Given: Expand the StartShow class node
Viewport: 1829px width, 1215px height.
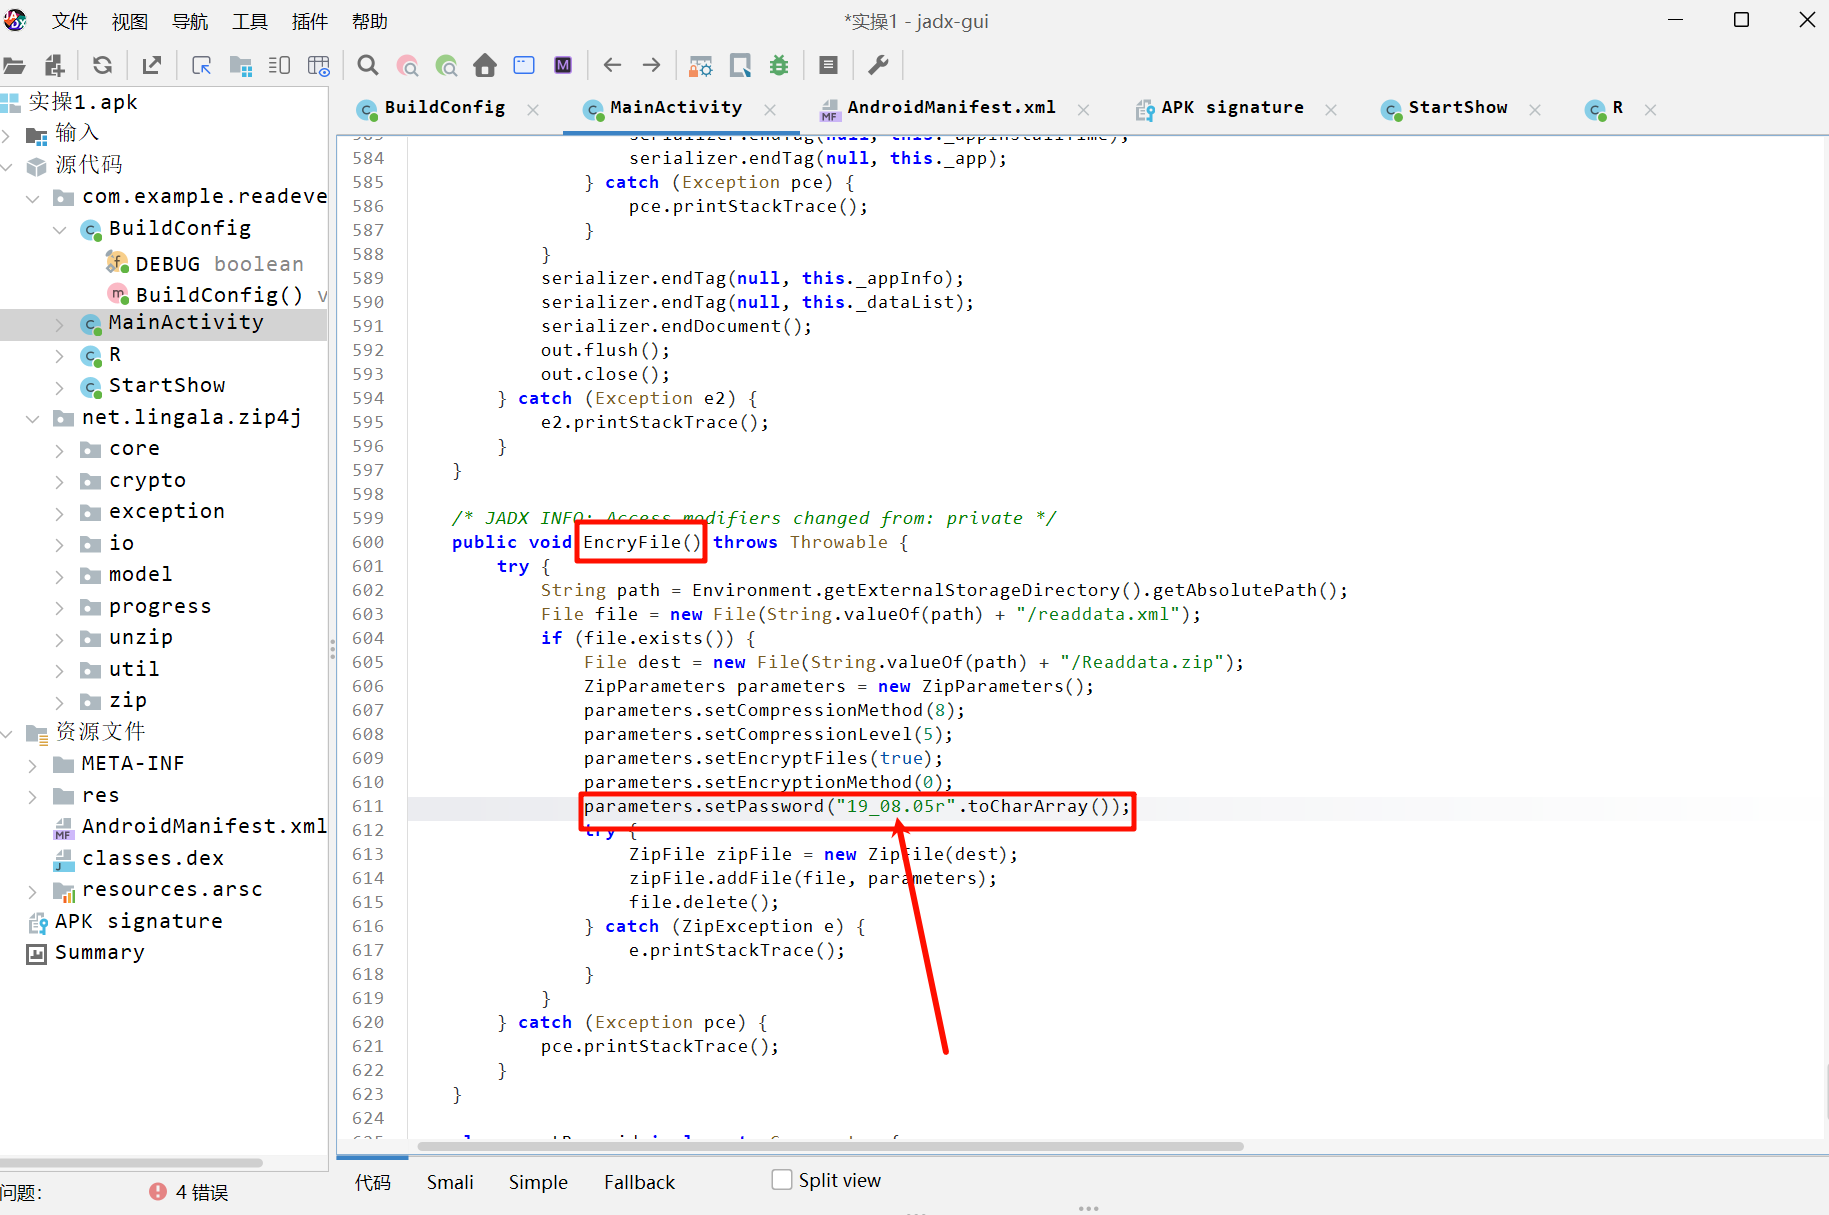Looking at the screenshot, I should click(59, 387).
